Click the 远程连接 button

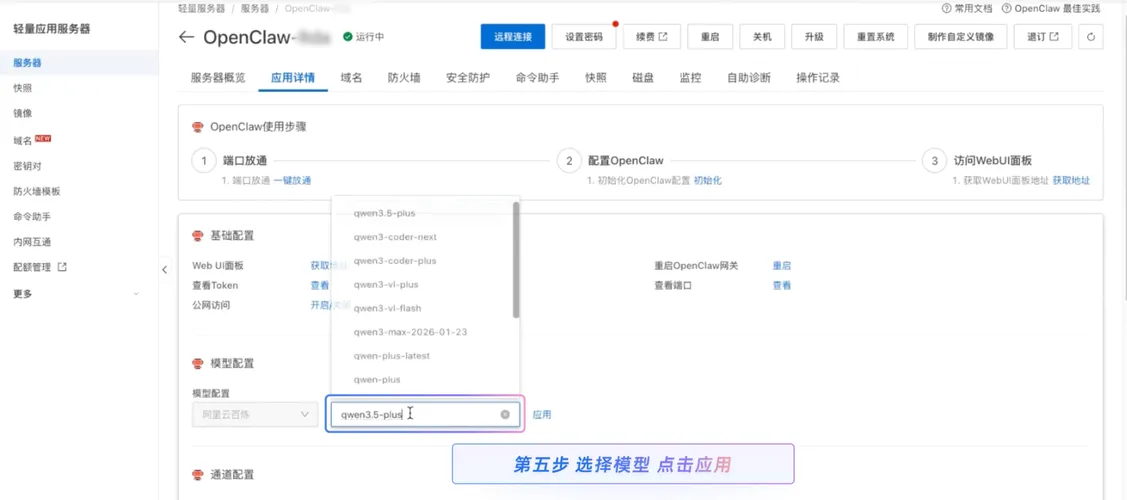513,37
